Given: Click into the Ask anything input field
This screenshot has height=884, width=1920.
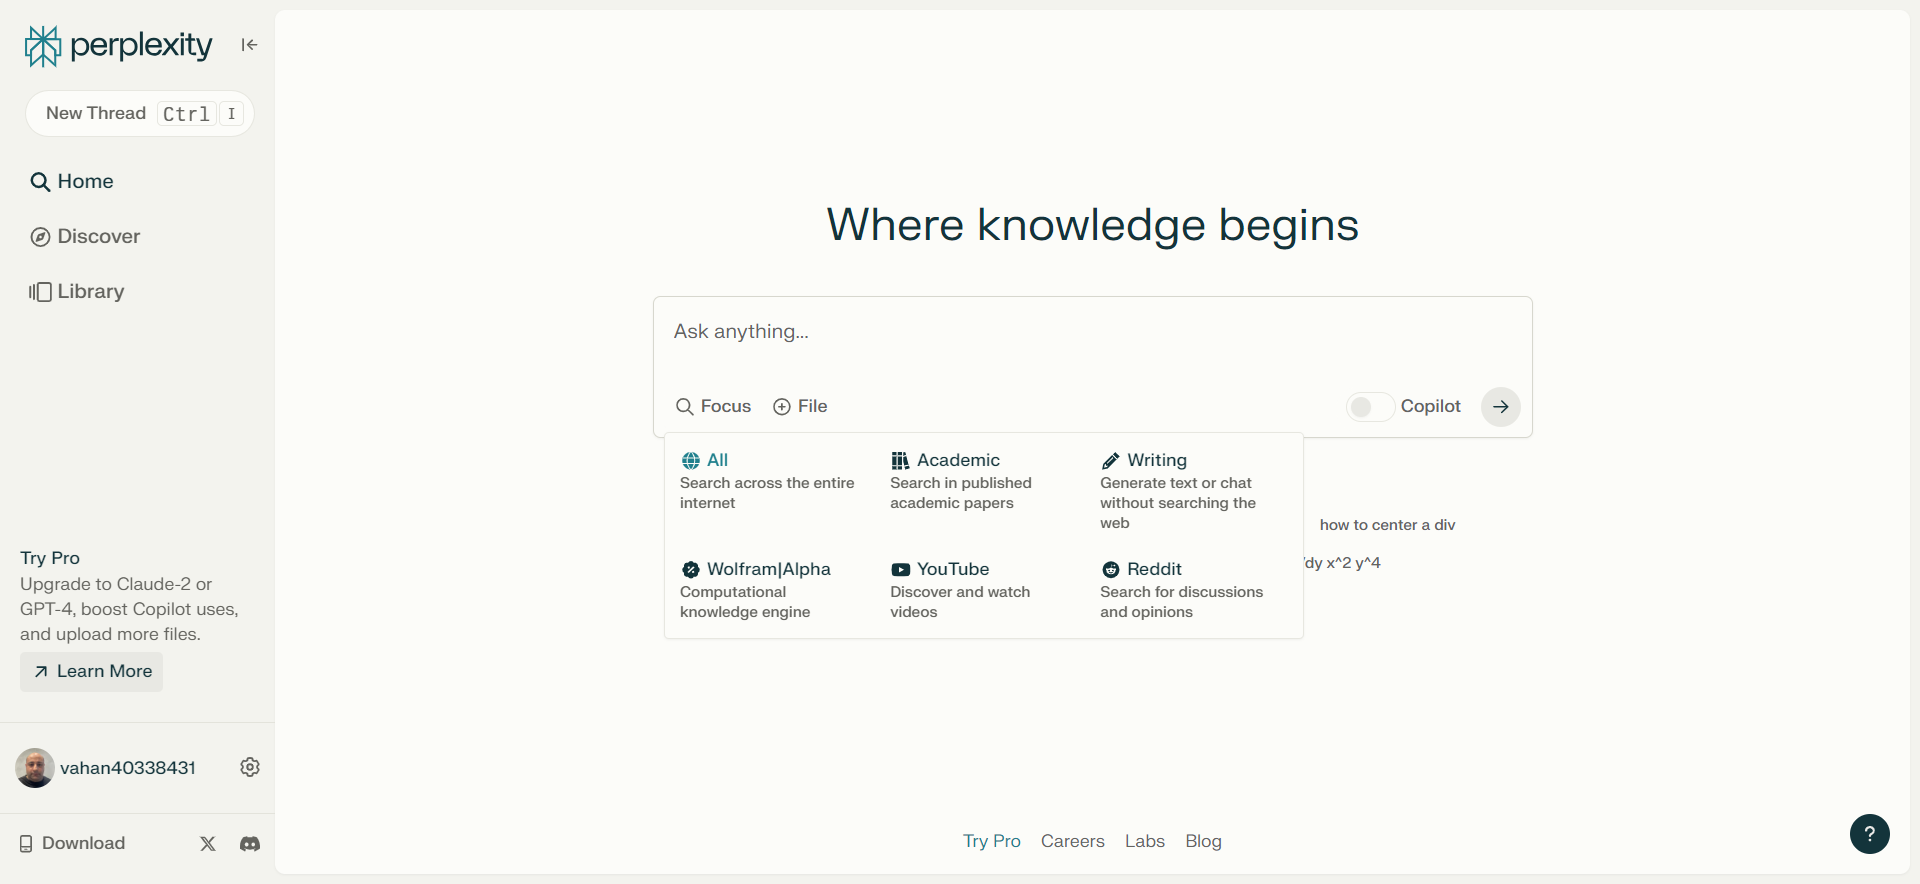Looking at the screenshot, I should click(1092, 332).
